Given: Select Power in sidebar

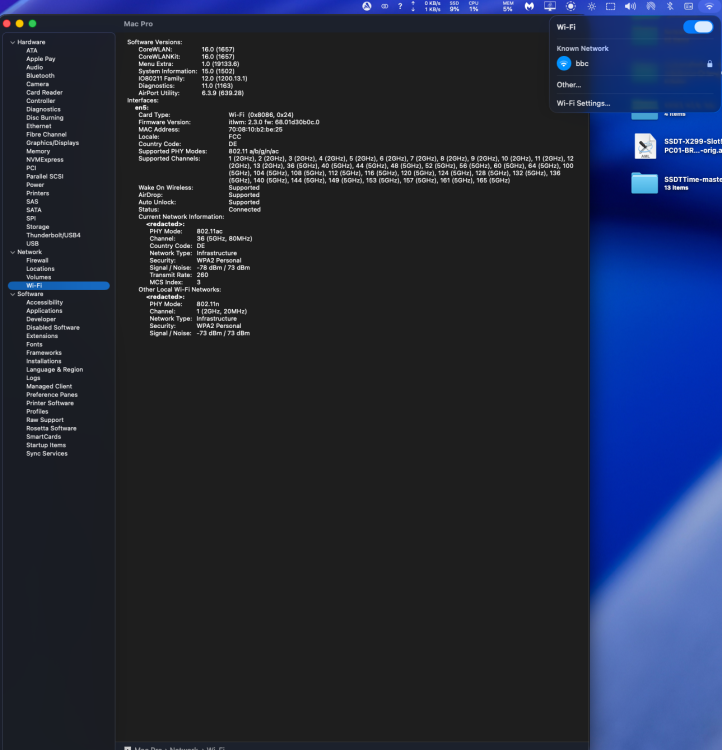Looking at the screenshot, I should click(35, 185).
